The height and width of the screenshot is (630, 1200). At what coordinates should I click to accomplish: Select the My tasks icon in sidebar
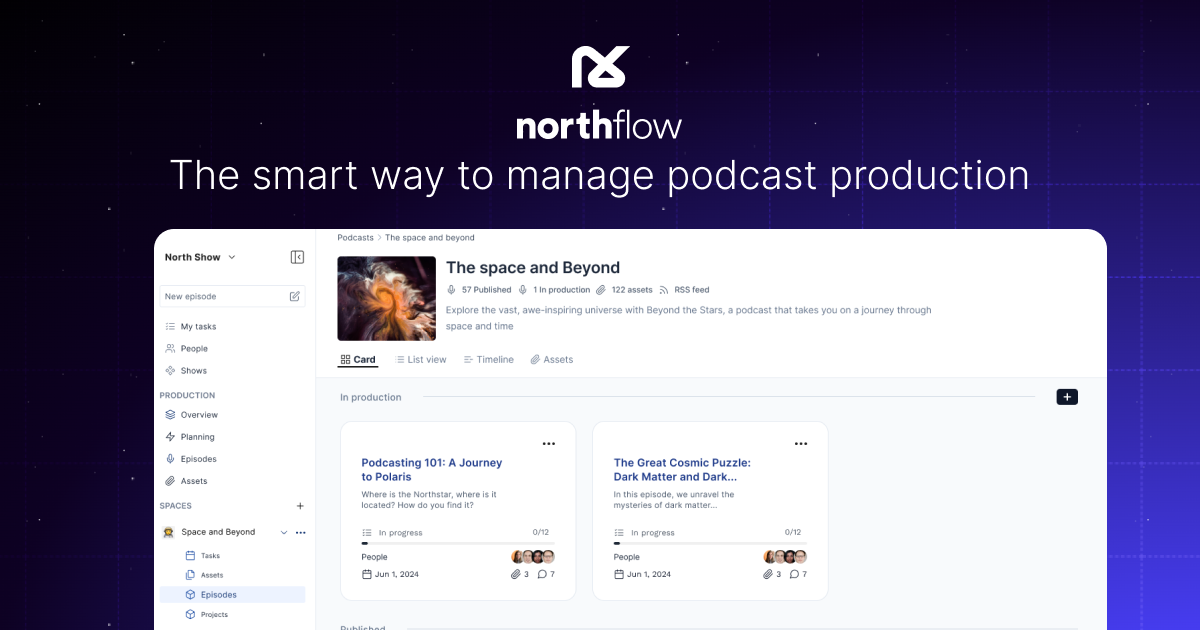point(171,326)
